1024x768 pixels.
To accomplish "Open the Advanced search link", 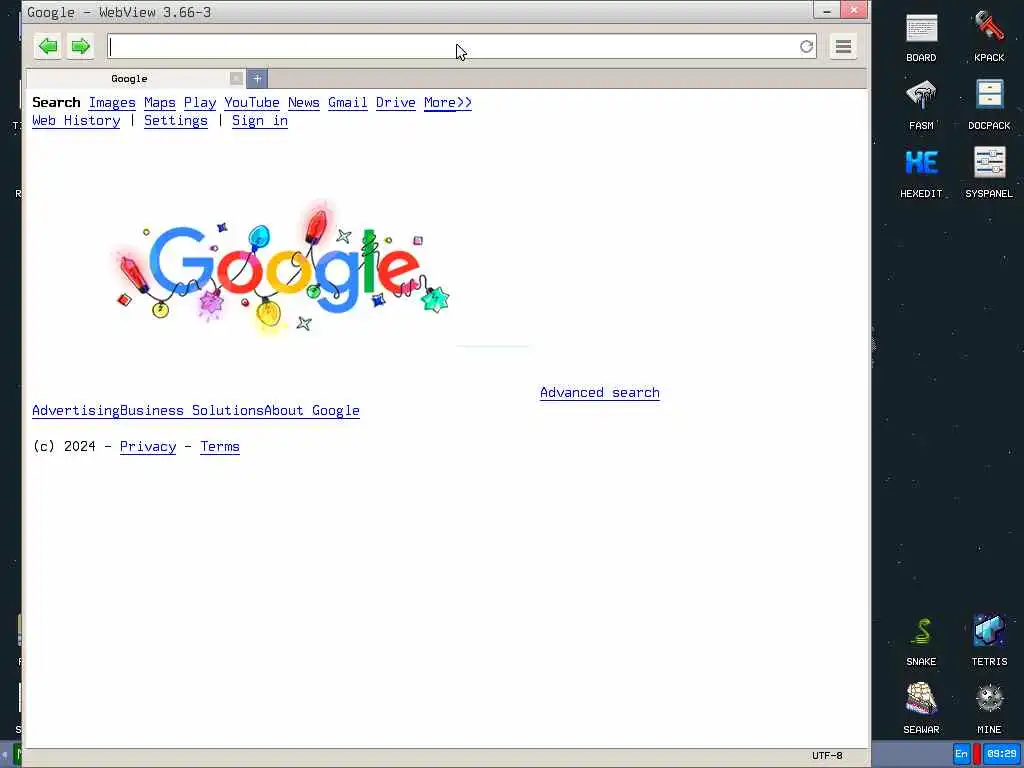I will point(600,392).
